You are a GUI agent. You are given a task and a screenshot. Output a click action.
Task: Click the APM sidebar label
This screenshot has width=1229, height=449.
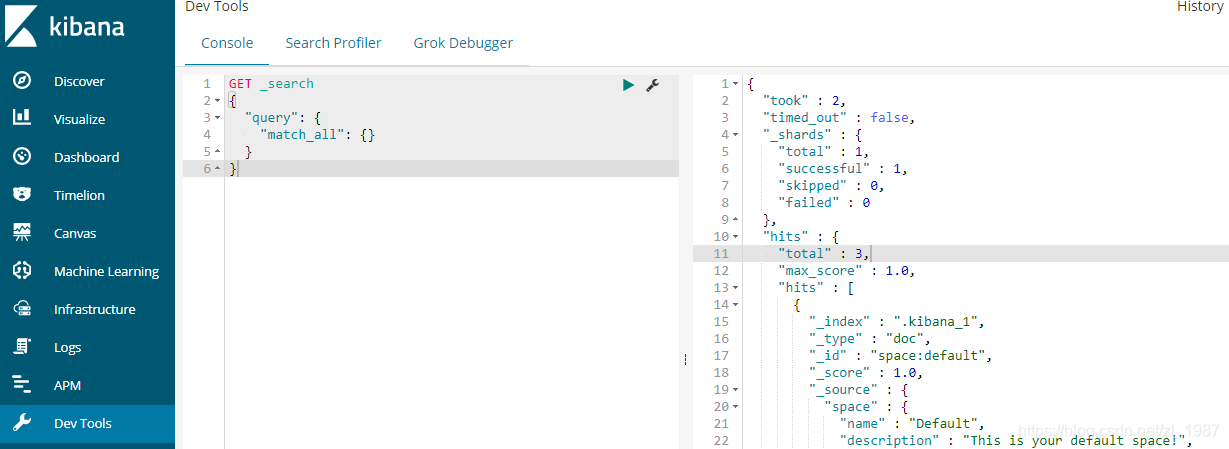(67, 385)
